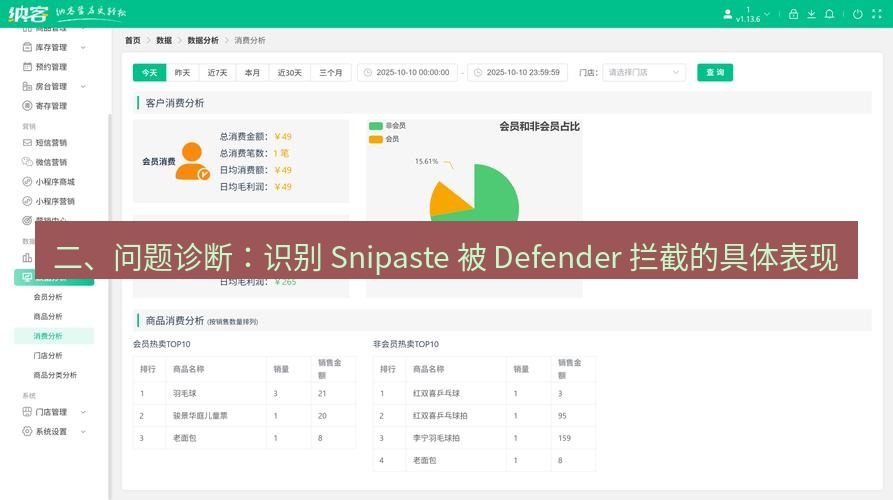This screenshot has width=893, height=500.
Task: Select the 三个月 date range tab
Action: 331,72
